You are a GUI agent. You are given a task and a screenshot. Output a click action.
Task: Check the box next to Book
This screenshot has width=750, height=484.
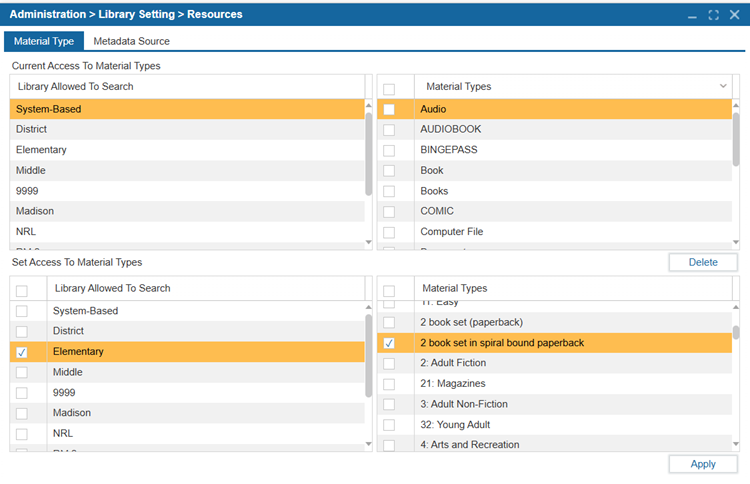point(389,171)
